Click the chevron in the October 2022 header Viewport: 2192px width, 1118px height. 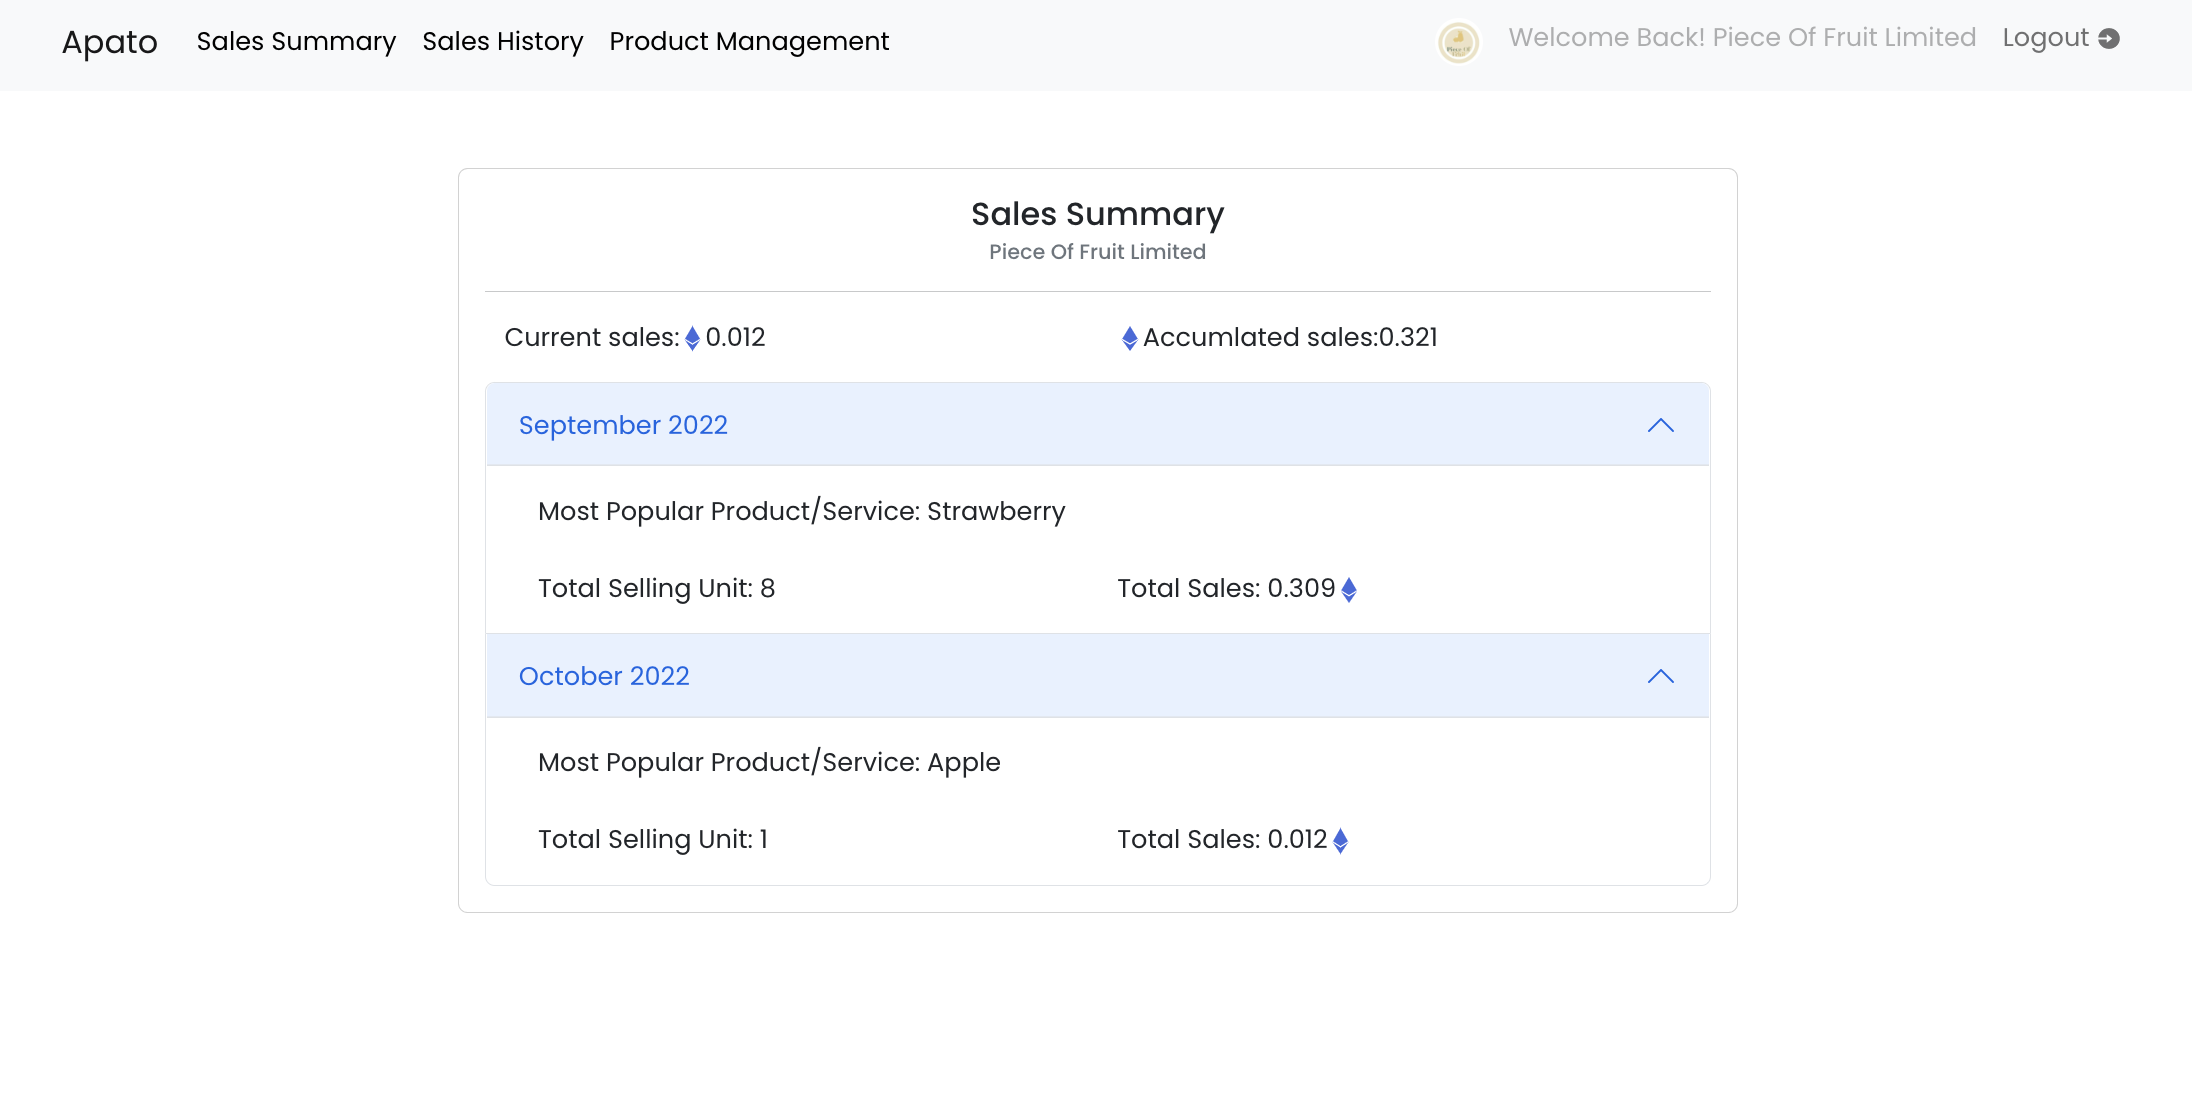point(1660,676)
